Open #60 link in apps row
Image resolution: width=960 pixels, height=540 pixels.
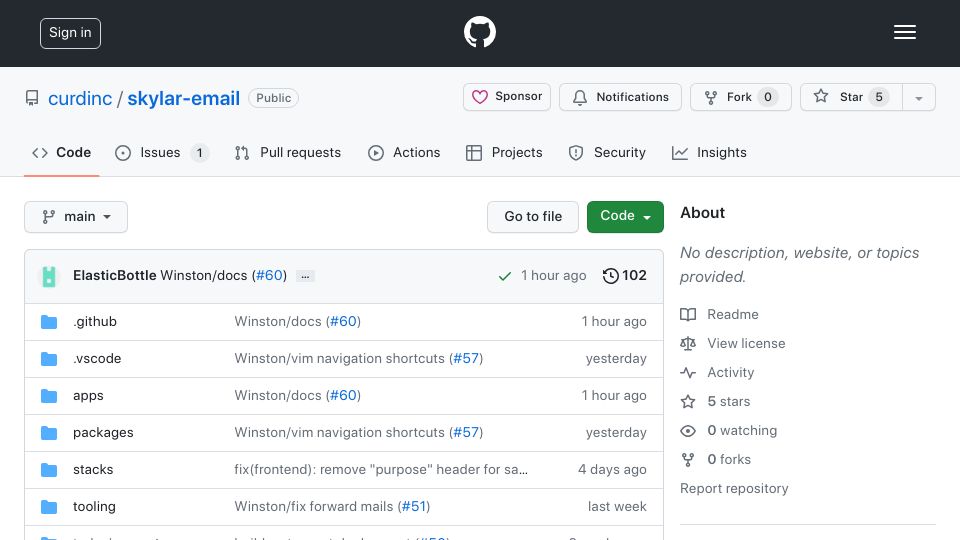(x=343, y=396)
